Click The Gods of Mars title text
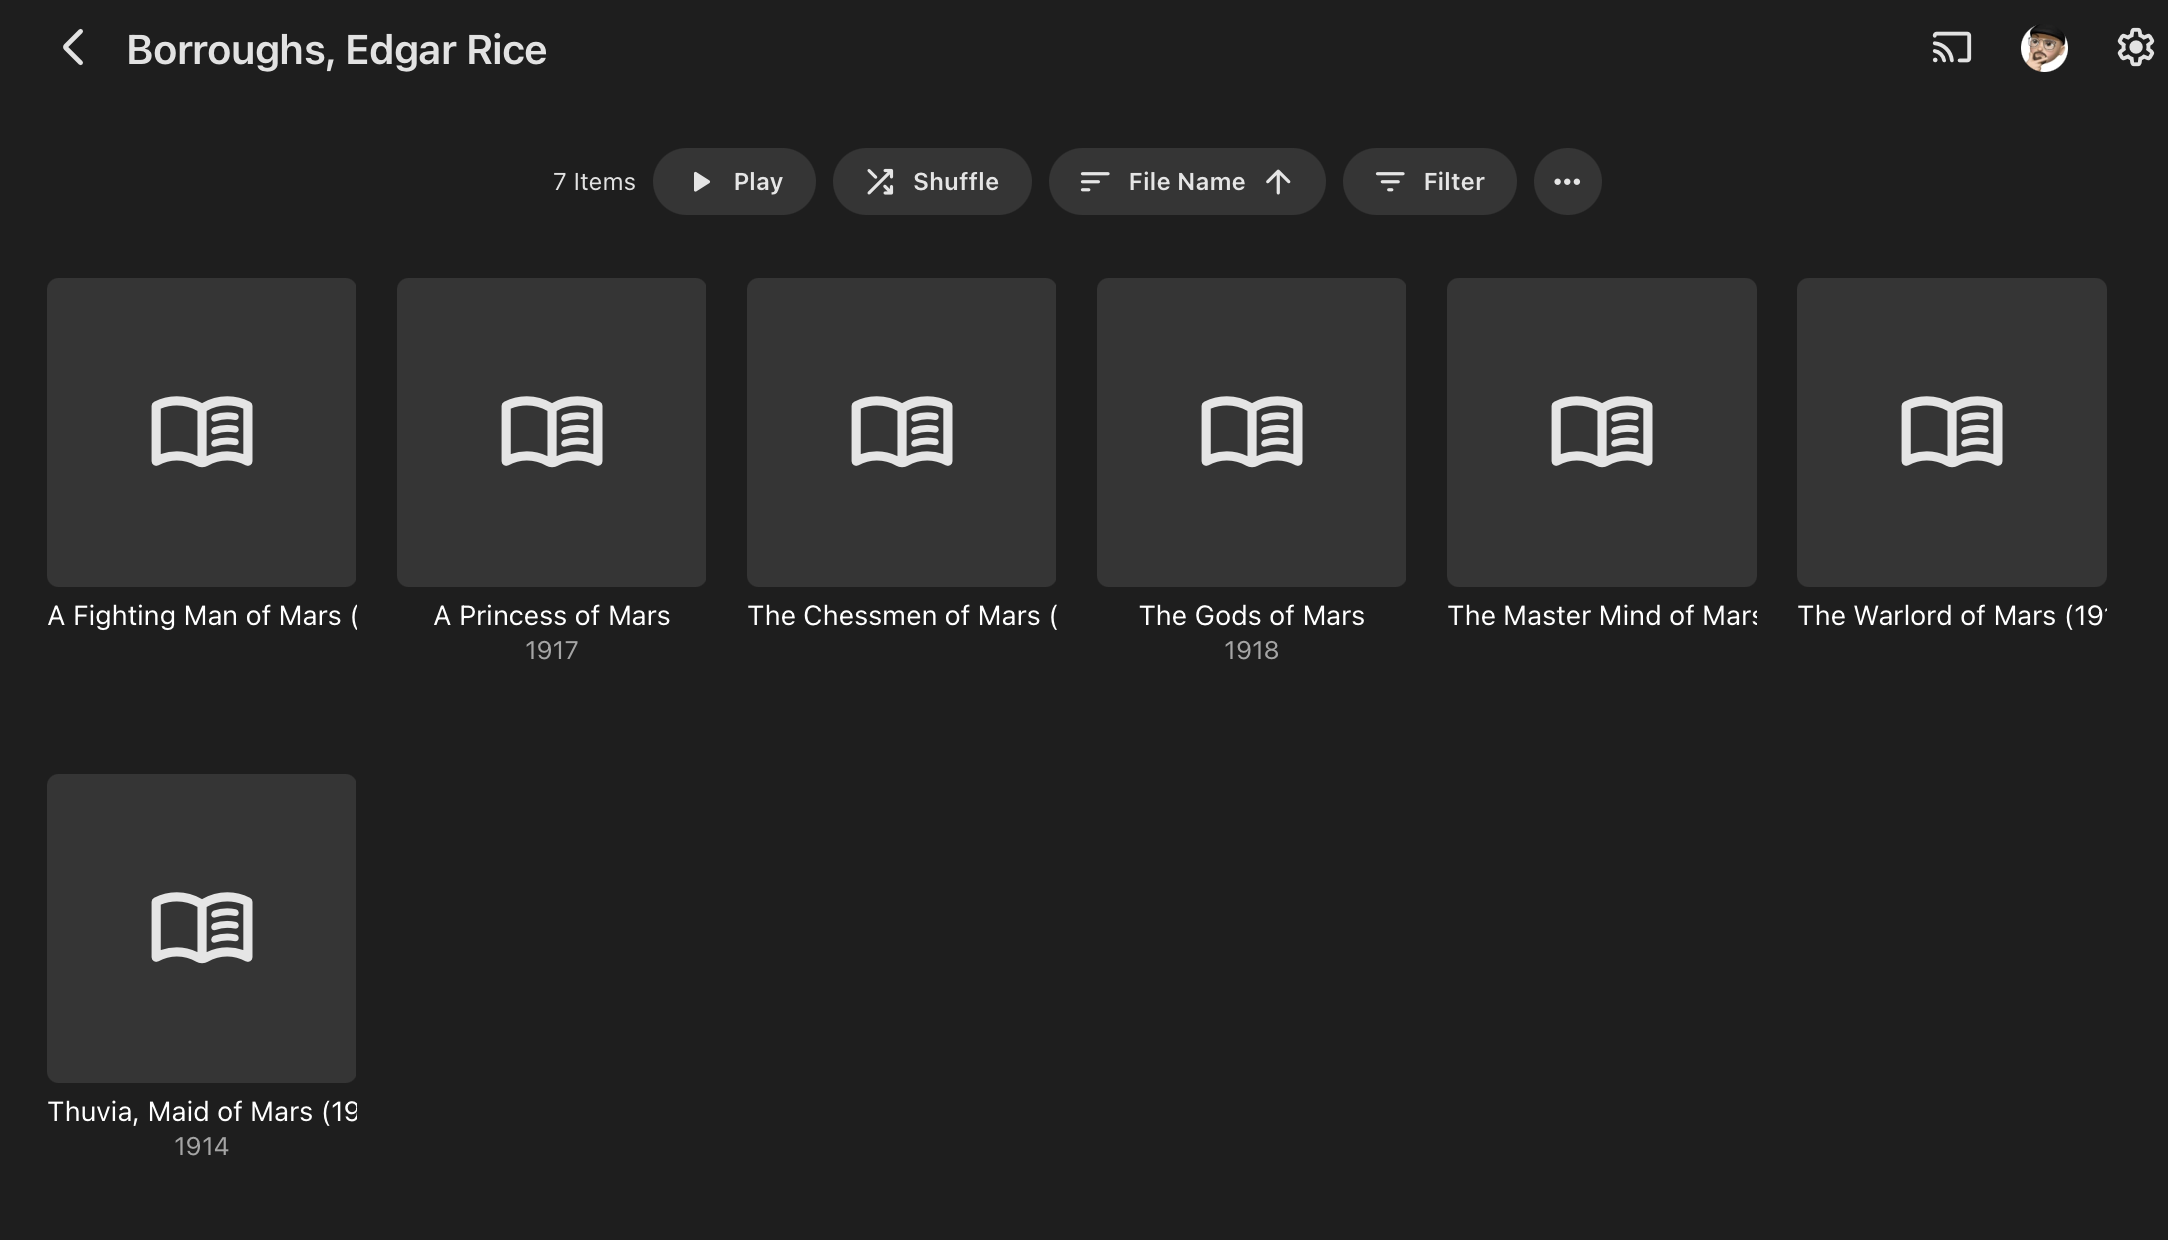 (x=1251, y=615)
